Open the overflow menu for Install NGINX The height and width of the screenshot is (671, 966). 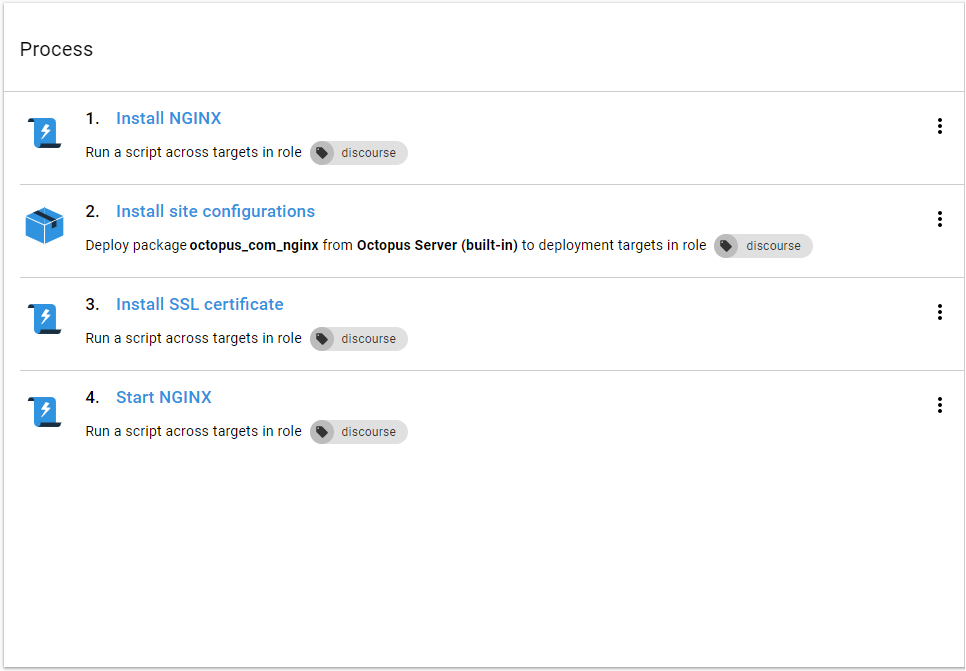[x=940, y=126]
